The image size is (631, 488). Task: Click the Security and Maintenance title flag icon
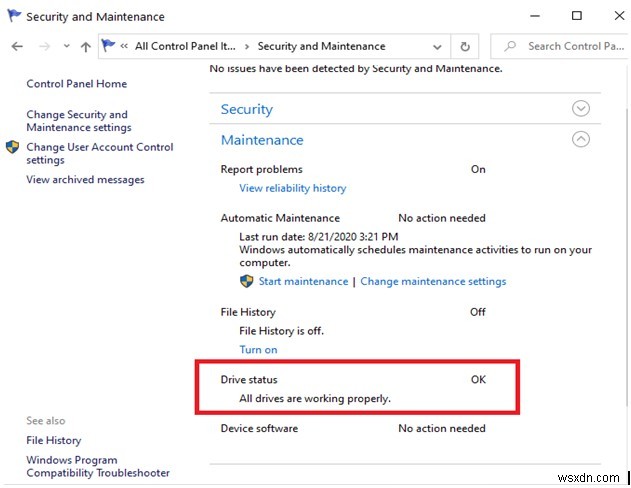click(14, 16)
